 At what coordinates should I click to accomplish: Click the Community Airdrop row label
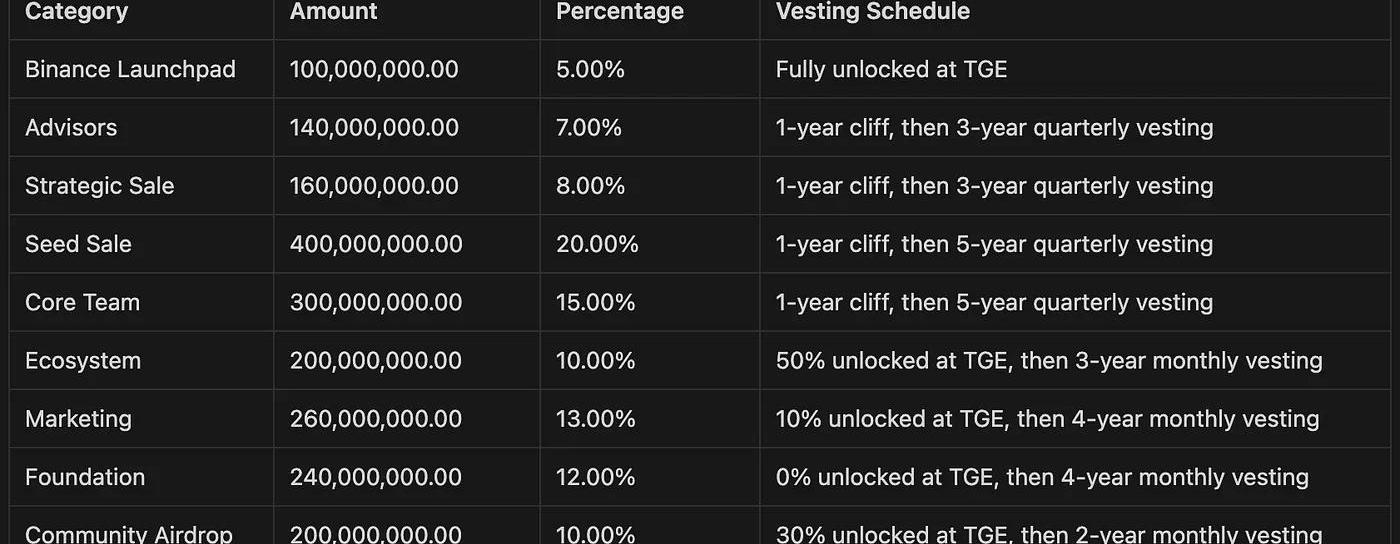coord(129,534)
